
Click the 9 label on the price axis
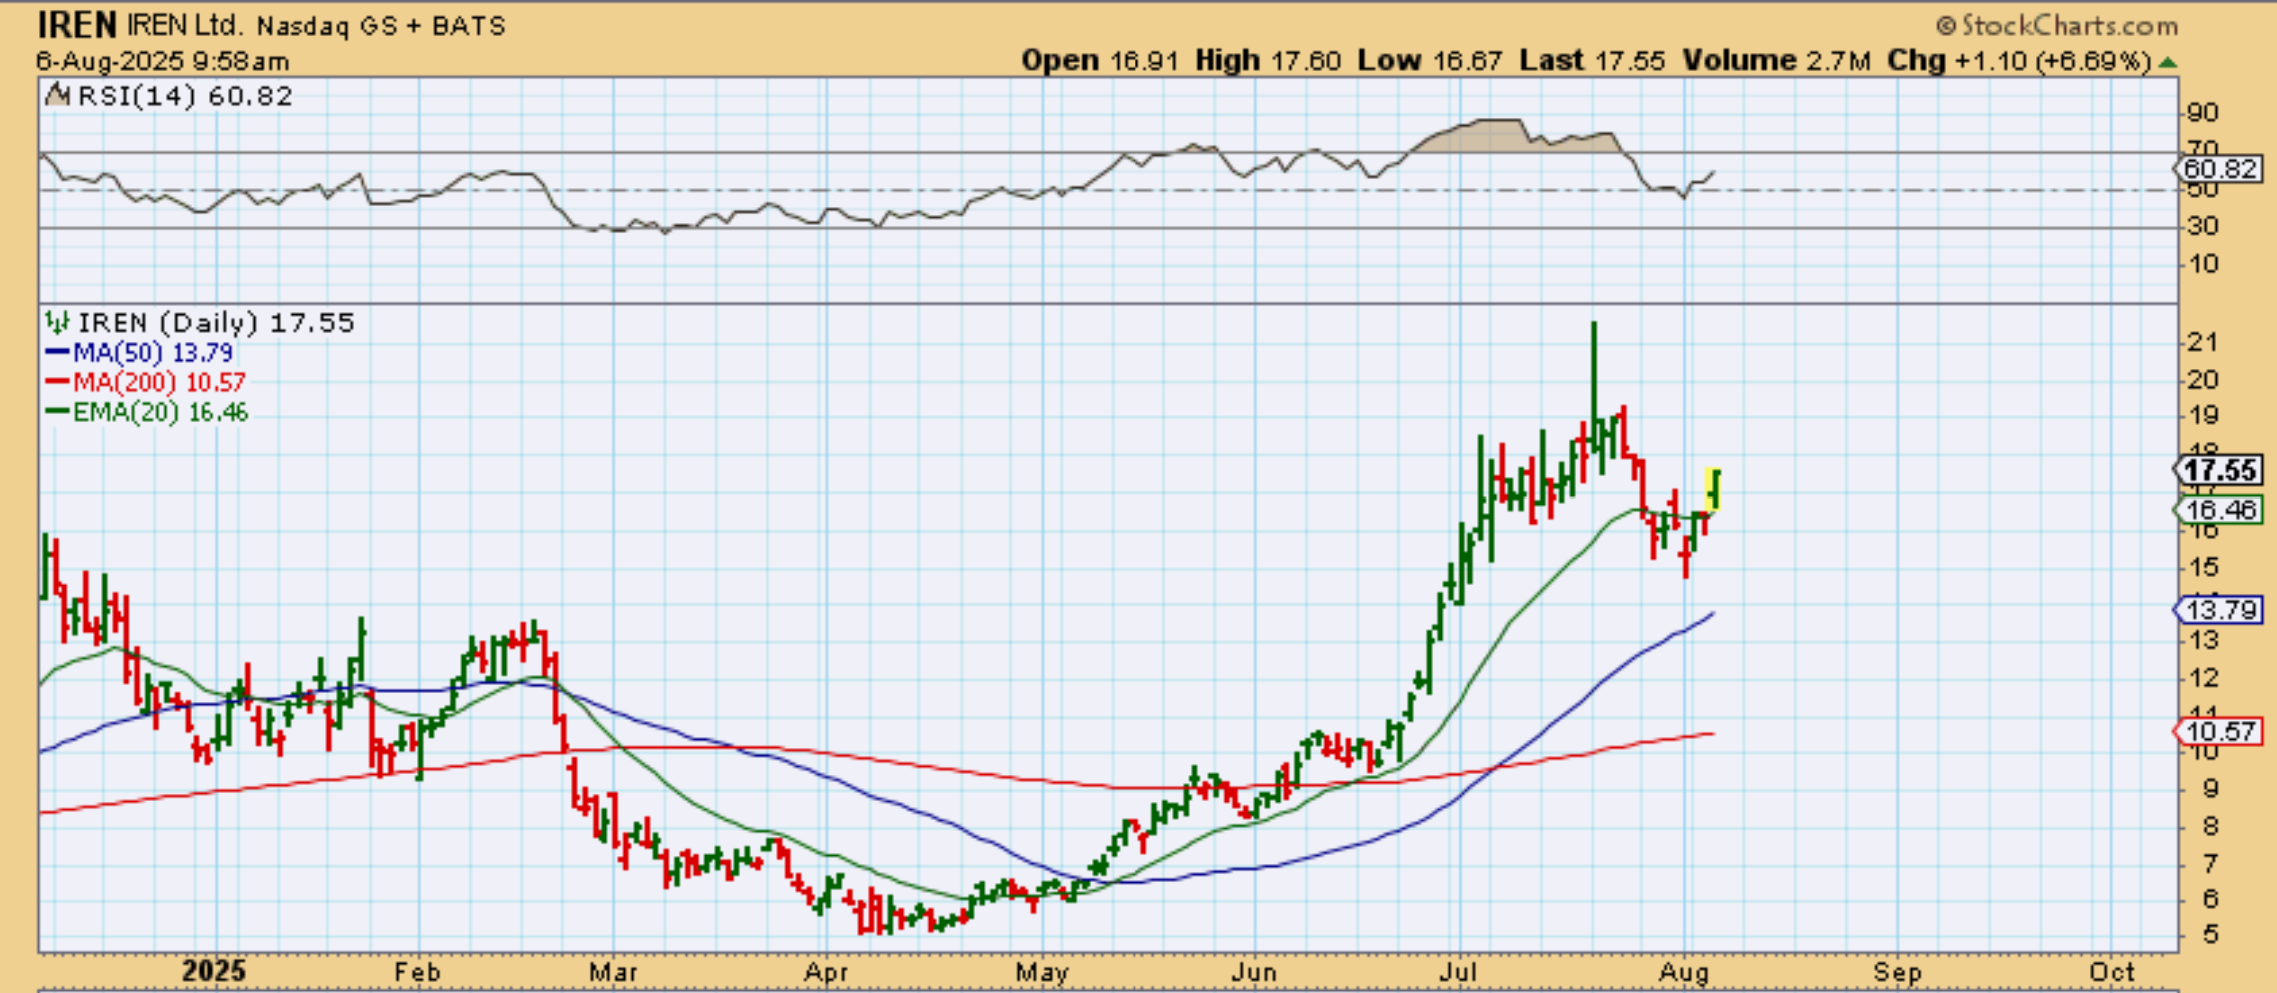tap(2211, 789)
